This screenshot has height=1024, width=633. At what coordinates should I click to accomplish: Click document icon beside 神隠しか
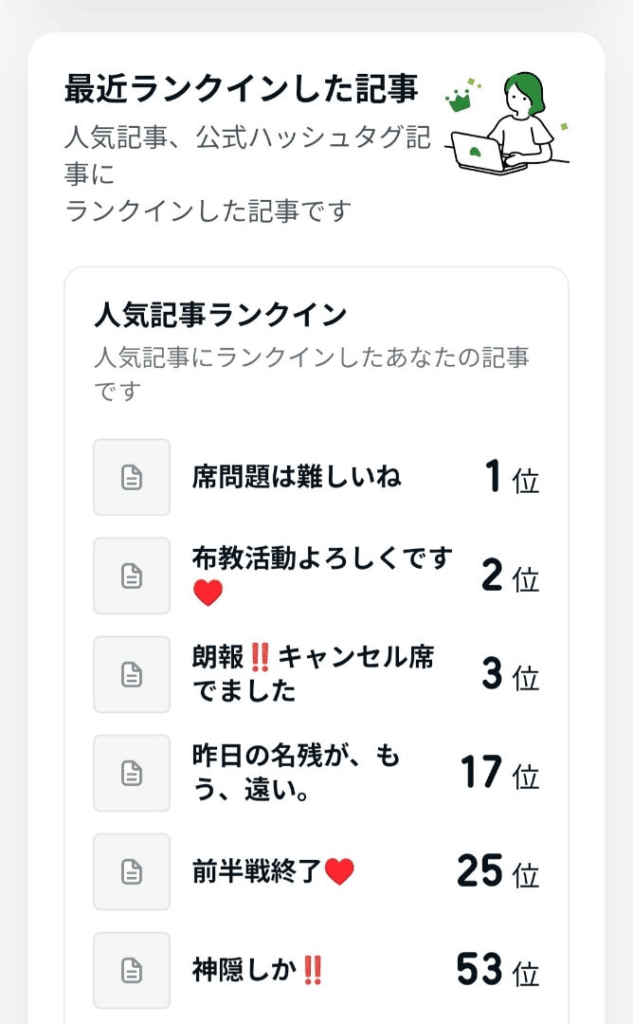132,970
